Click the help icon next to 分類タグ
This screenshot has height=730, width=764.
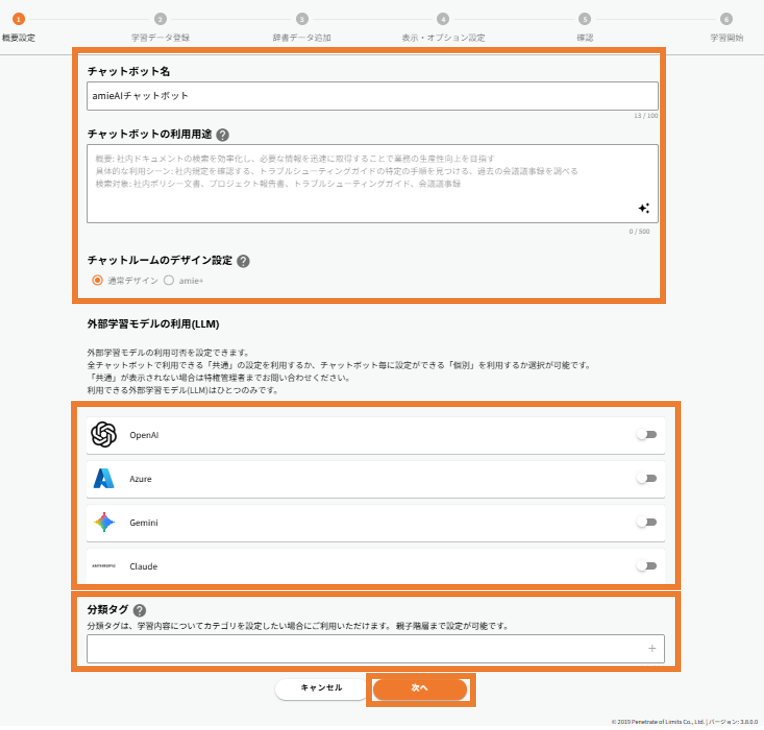coord(139,611)
